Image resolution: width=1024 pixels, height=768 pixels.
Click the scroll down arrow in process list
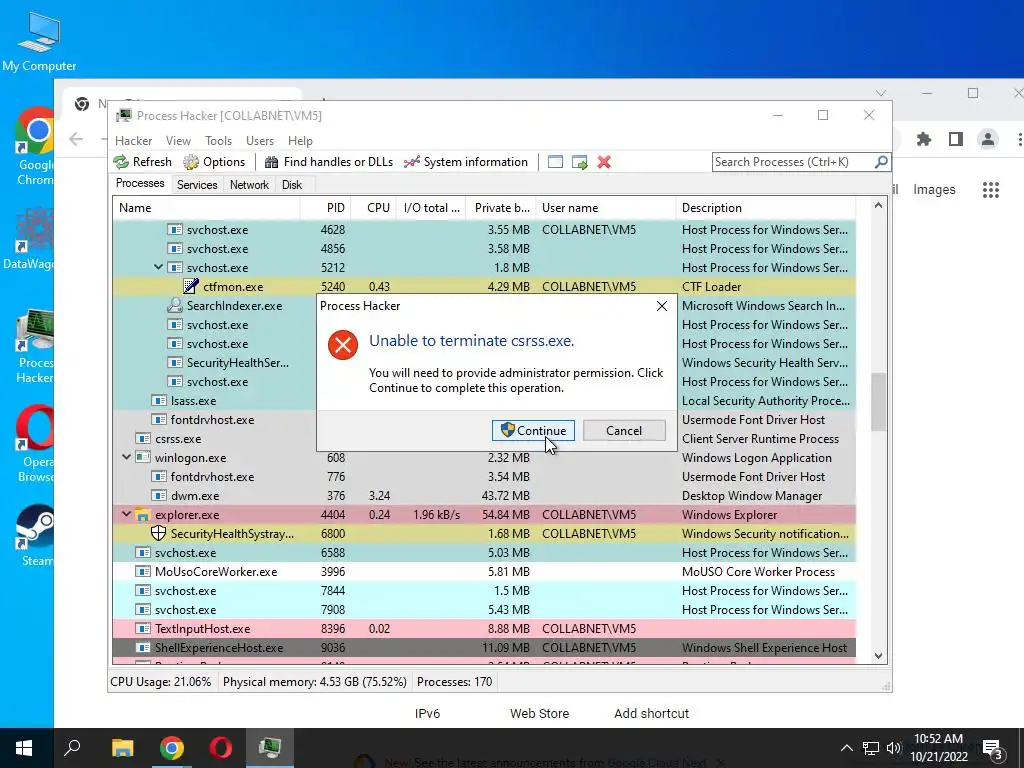click(878, 656)
